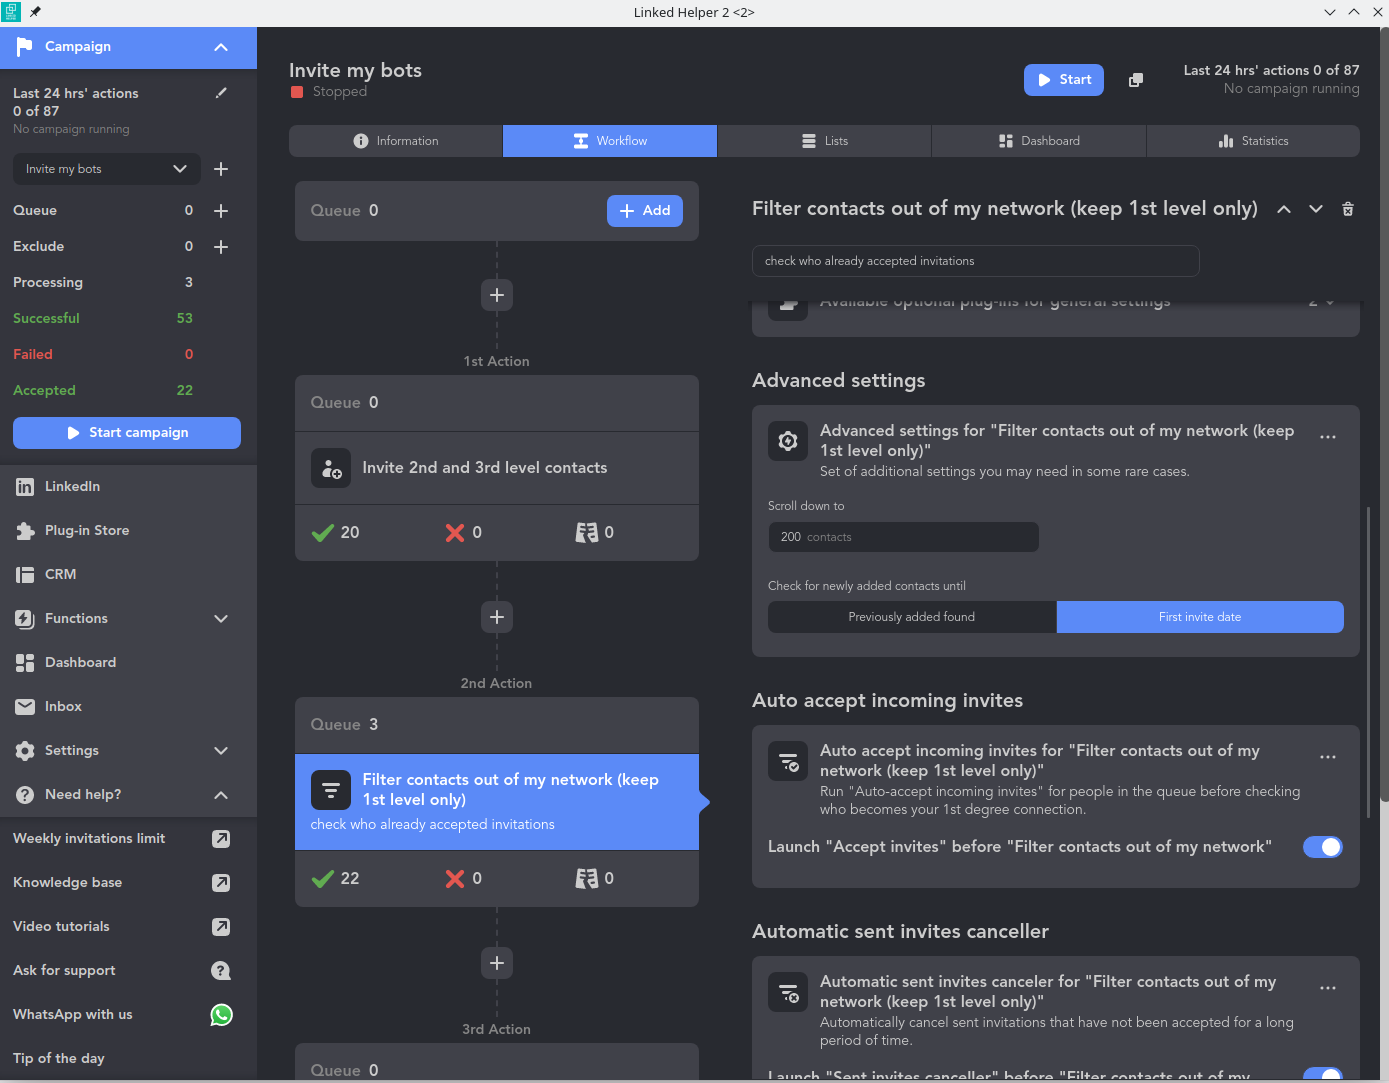The image size is (1389, 1083).
Task: Click Ask for support help icon
Action: click(221, 971)
